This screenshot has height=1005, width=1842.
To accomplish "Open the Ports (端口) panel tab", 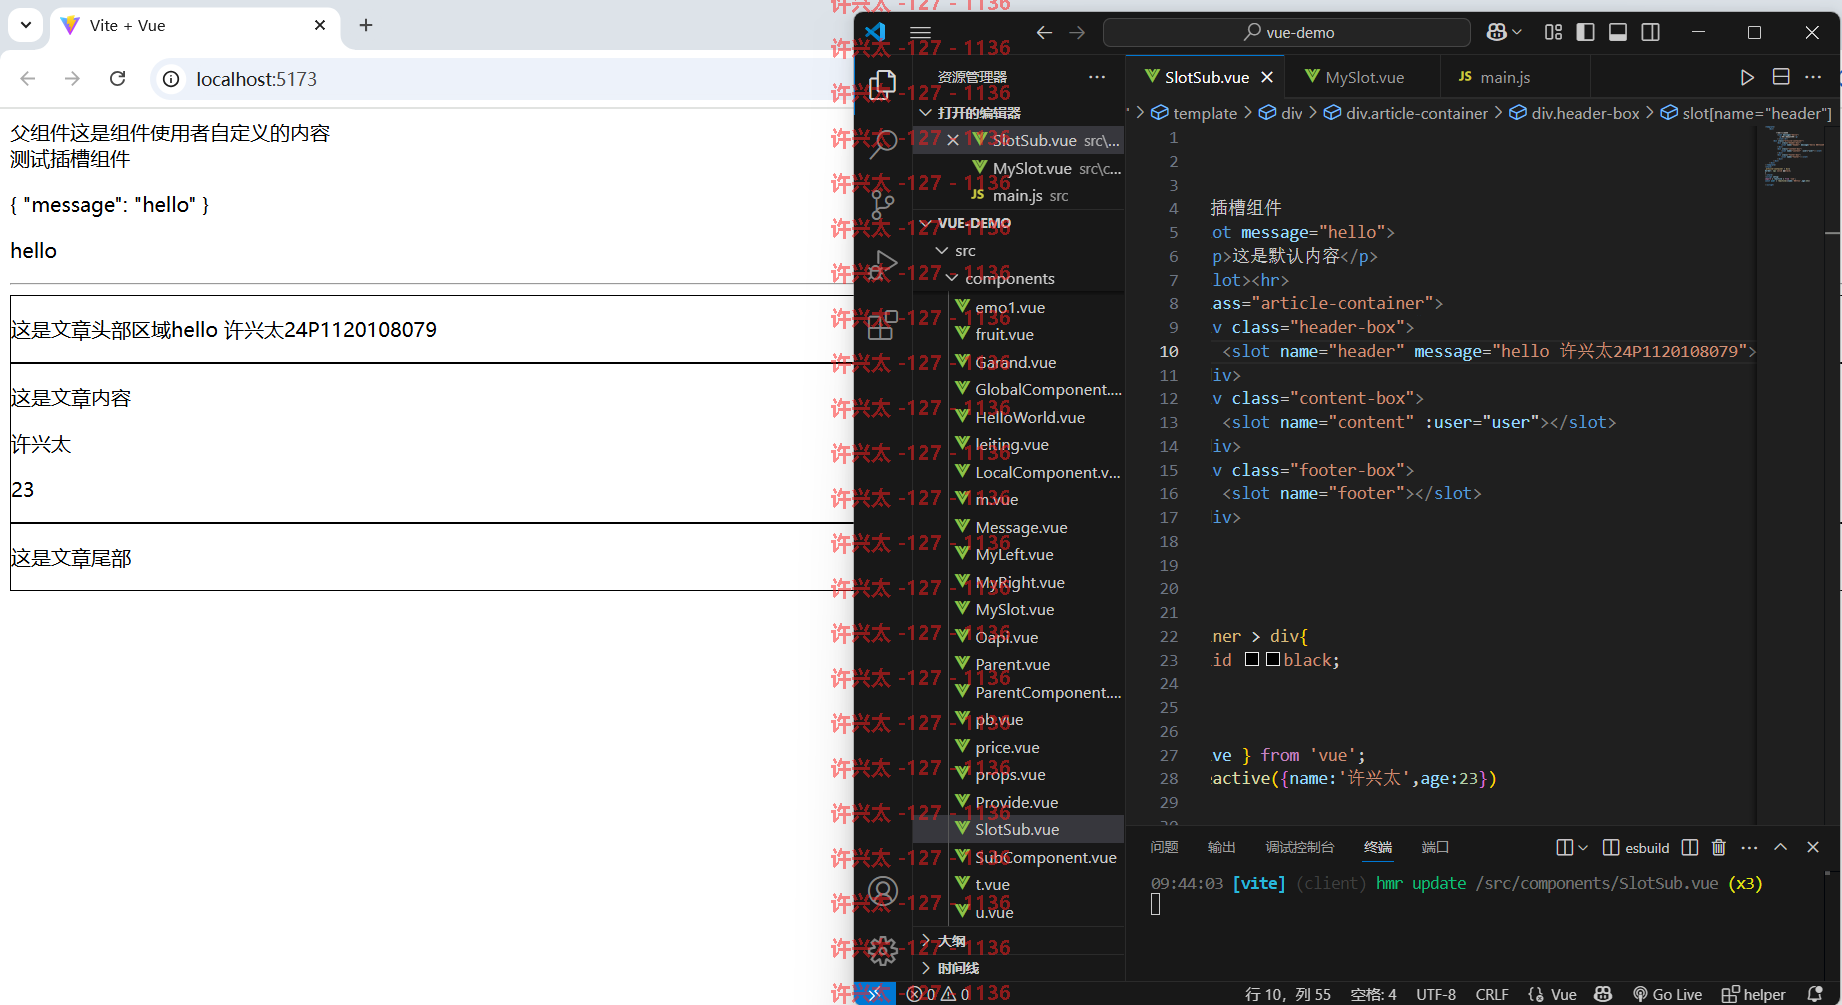I will 1435,847.
